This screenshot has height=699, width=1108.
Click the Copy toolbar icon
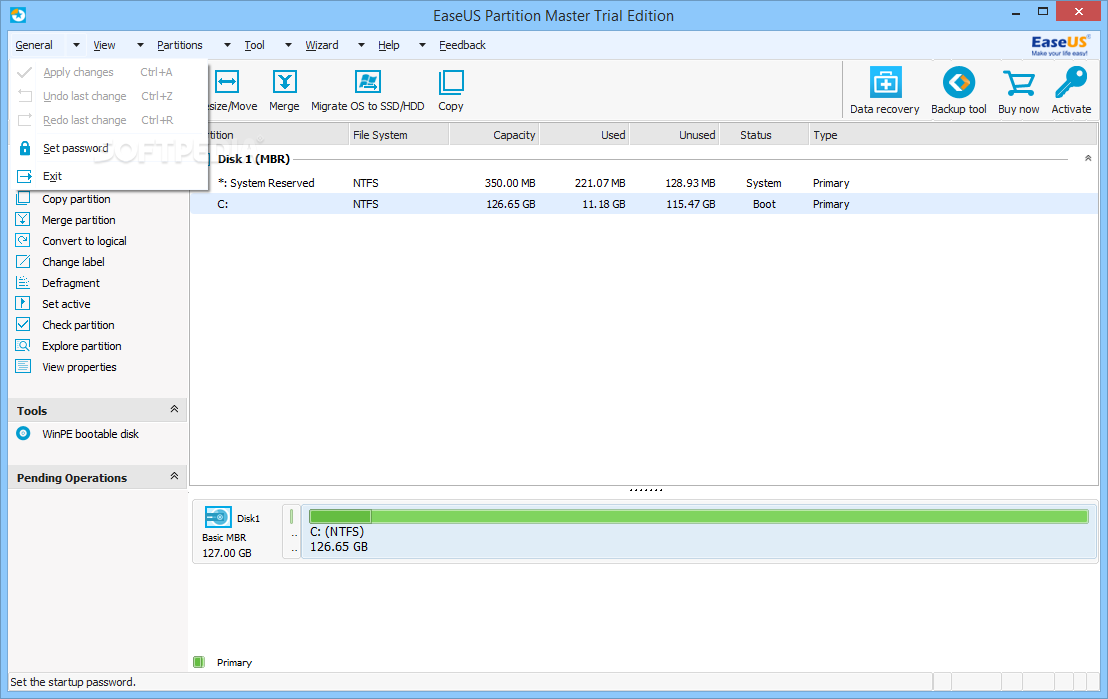[451, 82]
